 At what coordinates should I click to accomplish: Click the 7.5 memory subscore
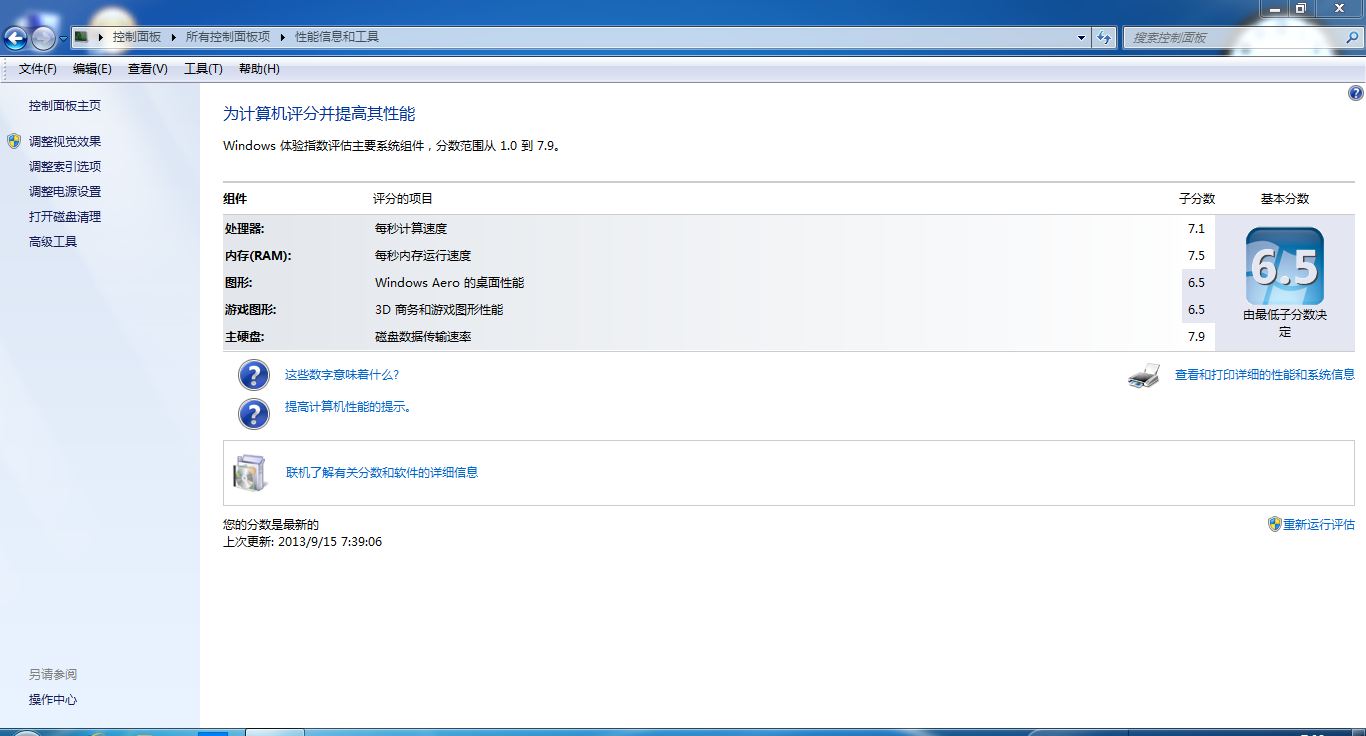coord(1197,256)
